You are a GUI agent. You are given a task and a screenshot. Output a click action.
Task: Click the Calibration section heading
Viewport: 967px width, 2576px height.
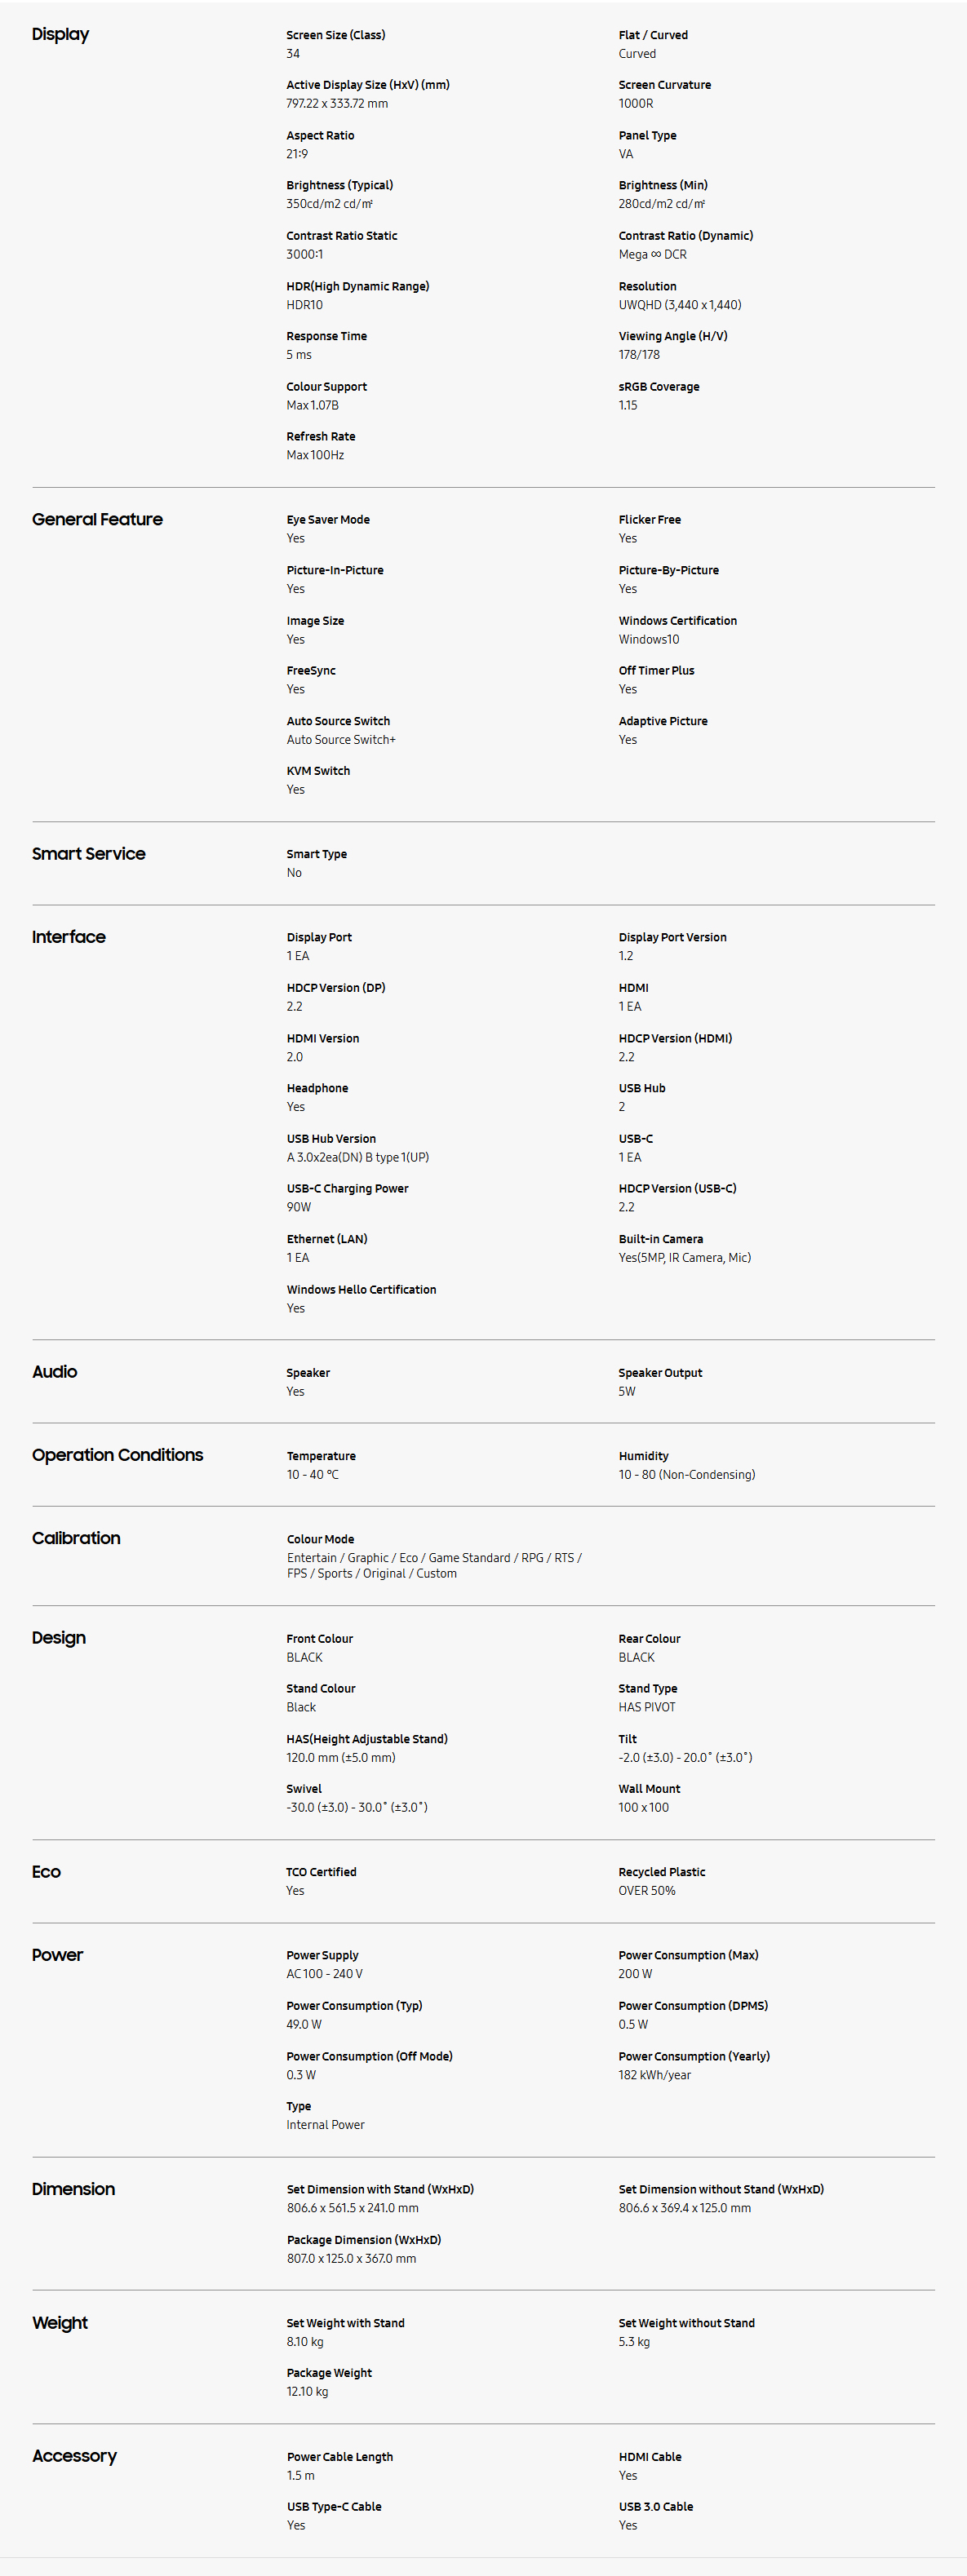click(x=76, y=1537)
